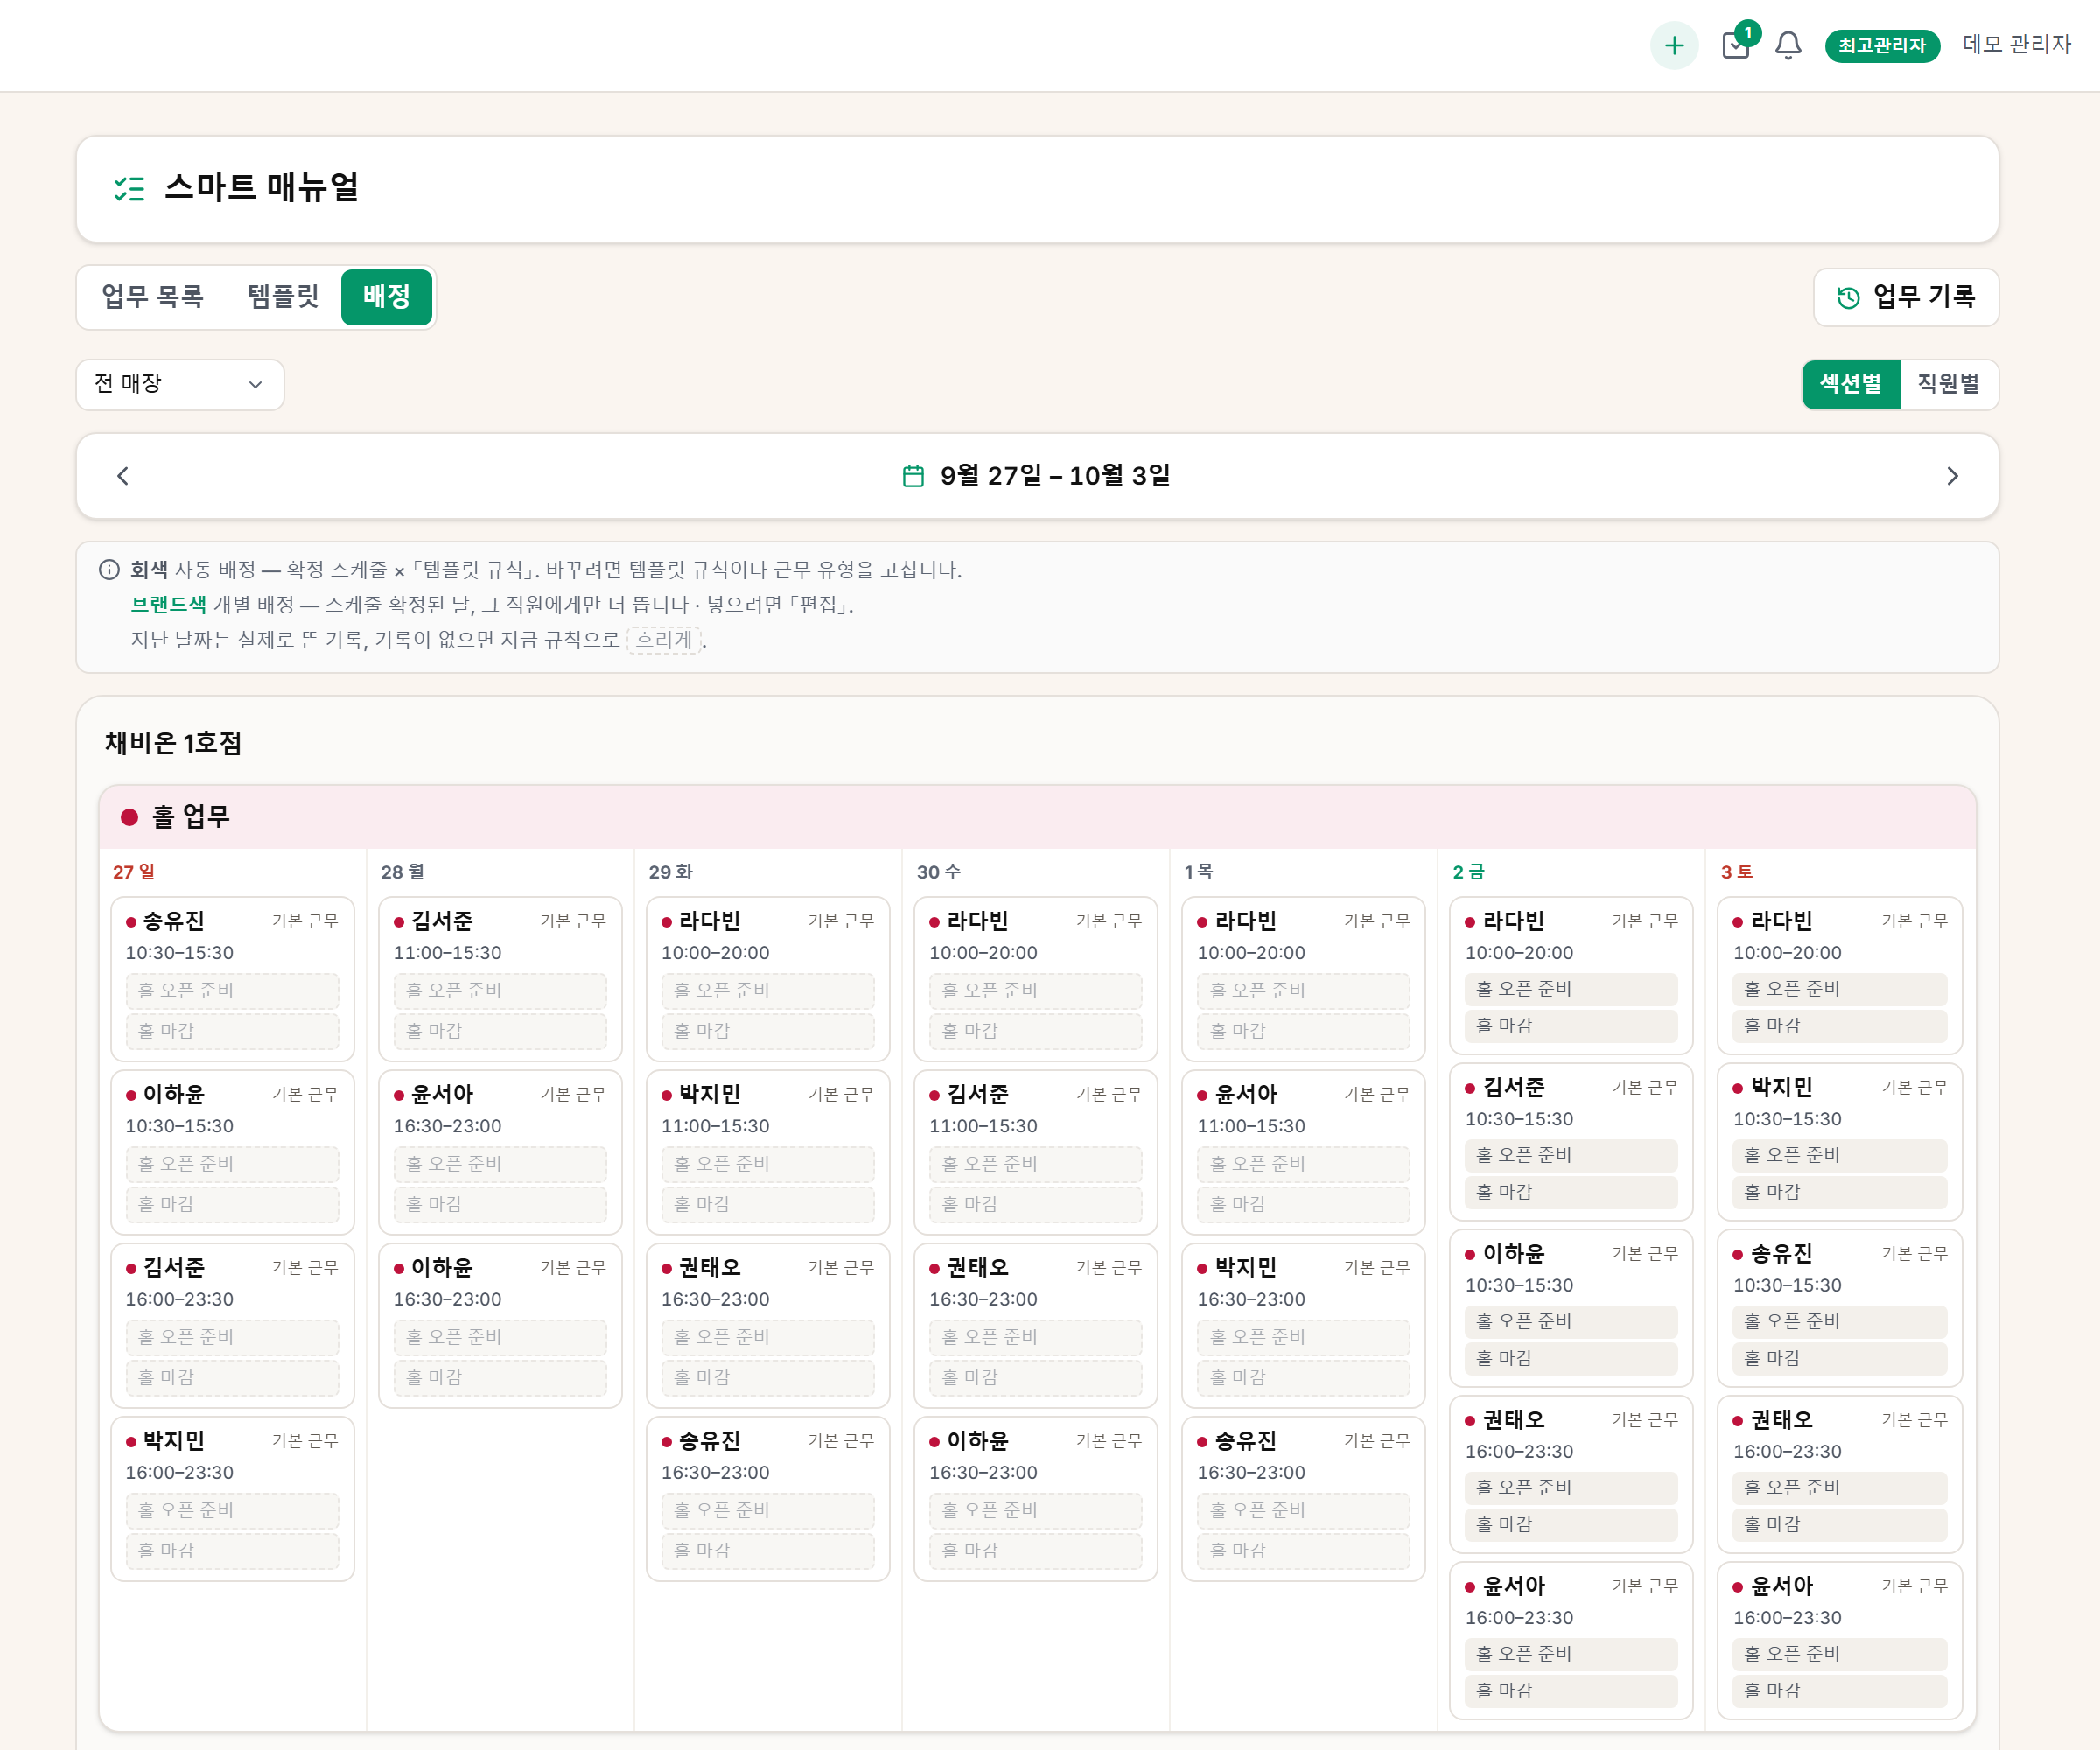Click 송유진 10:30–15:30 card on 3 토
Screen dimensions: 2100x1750
[1838, 1307]
